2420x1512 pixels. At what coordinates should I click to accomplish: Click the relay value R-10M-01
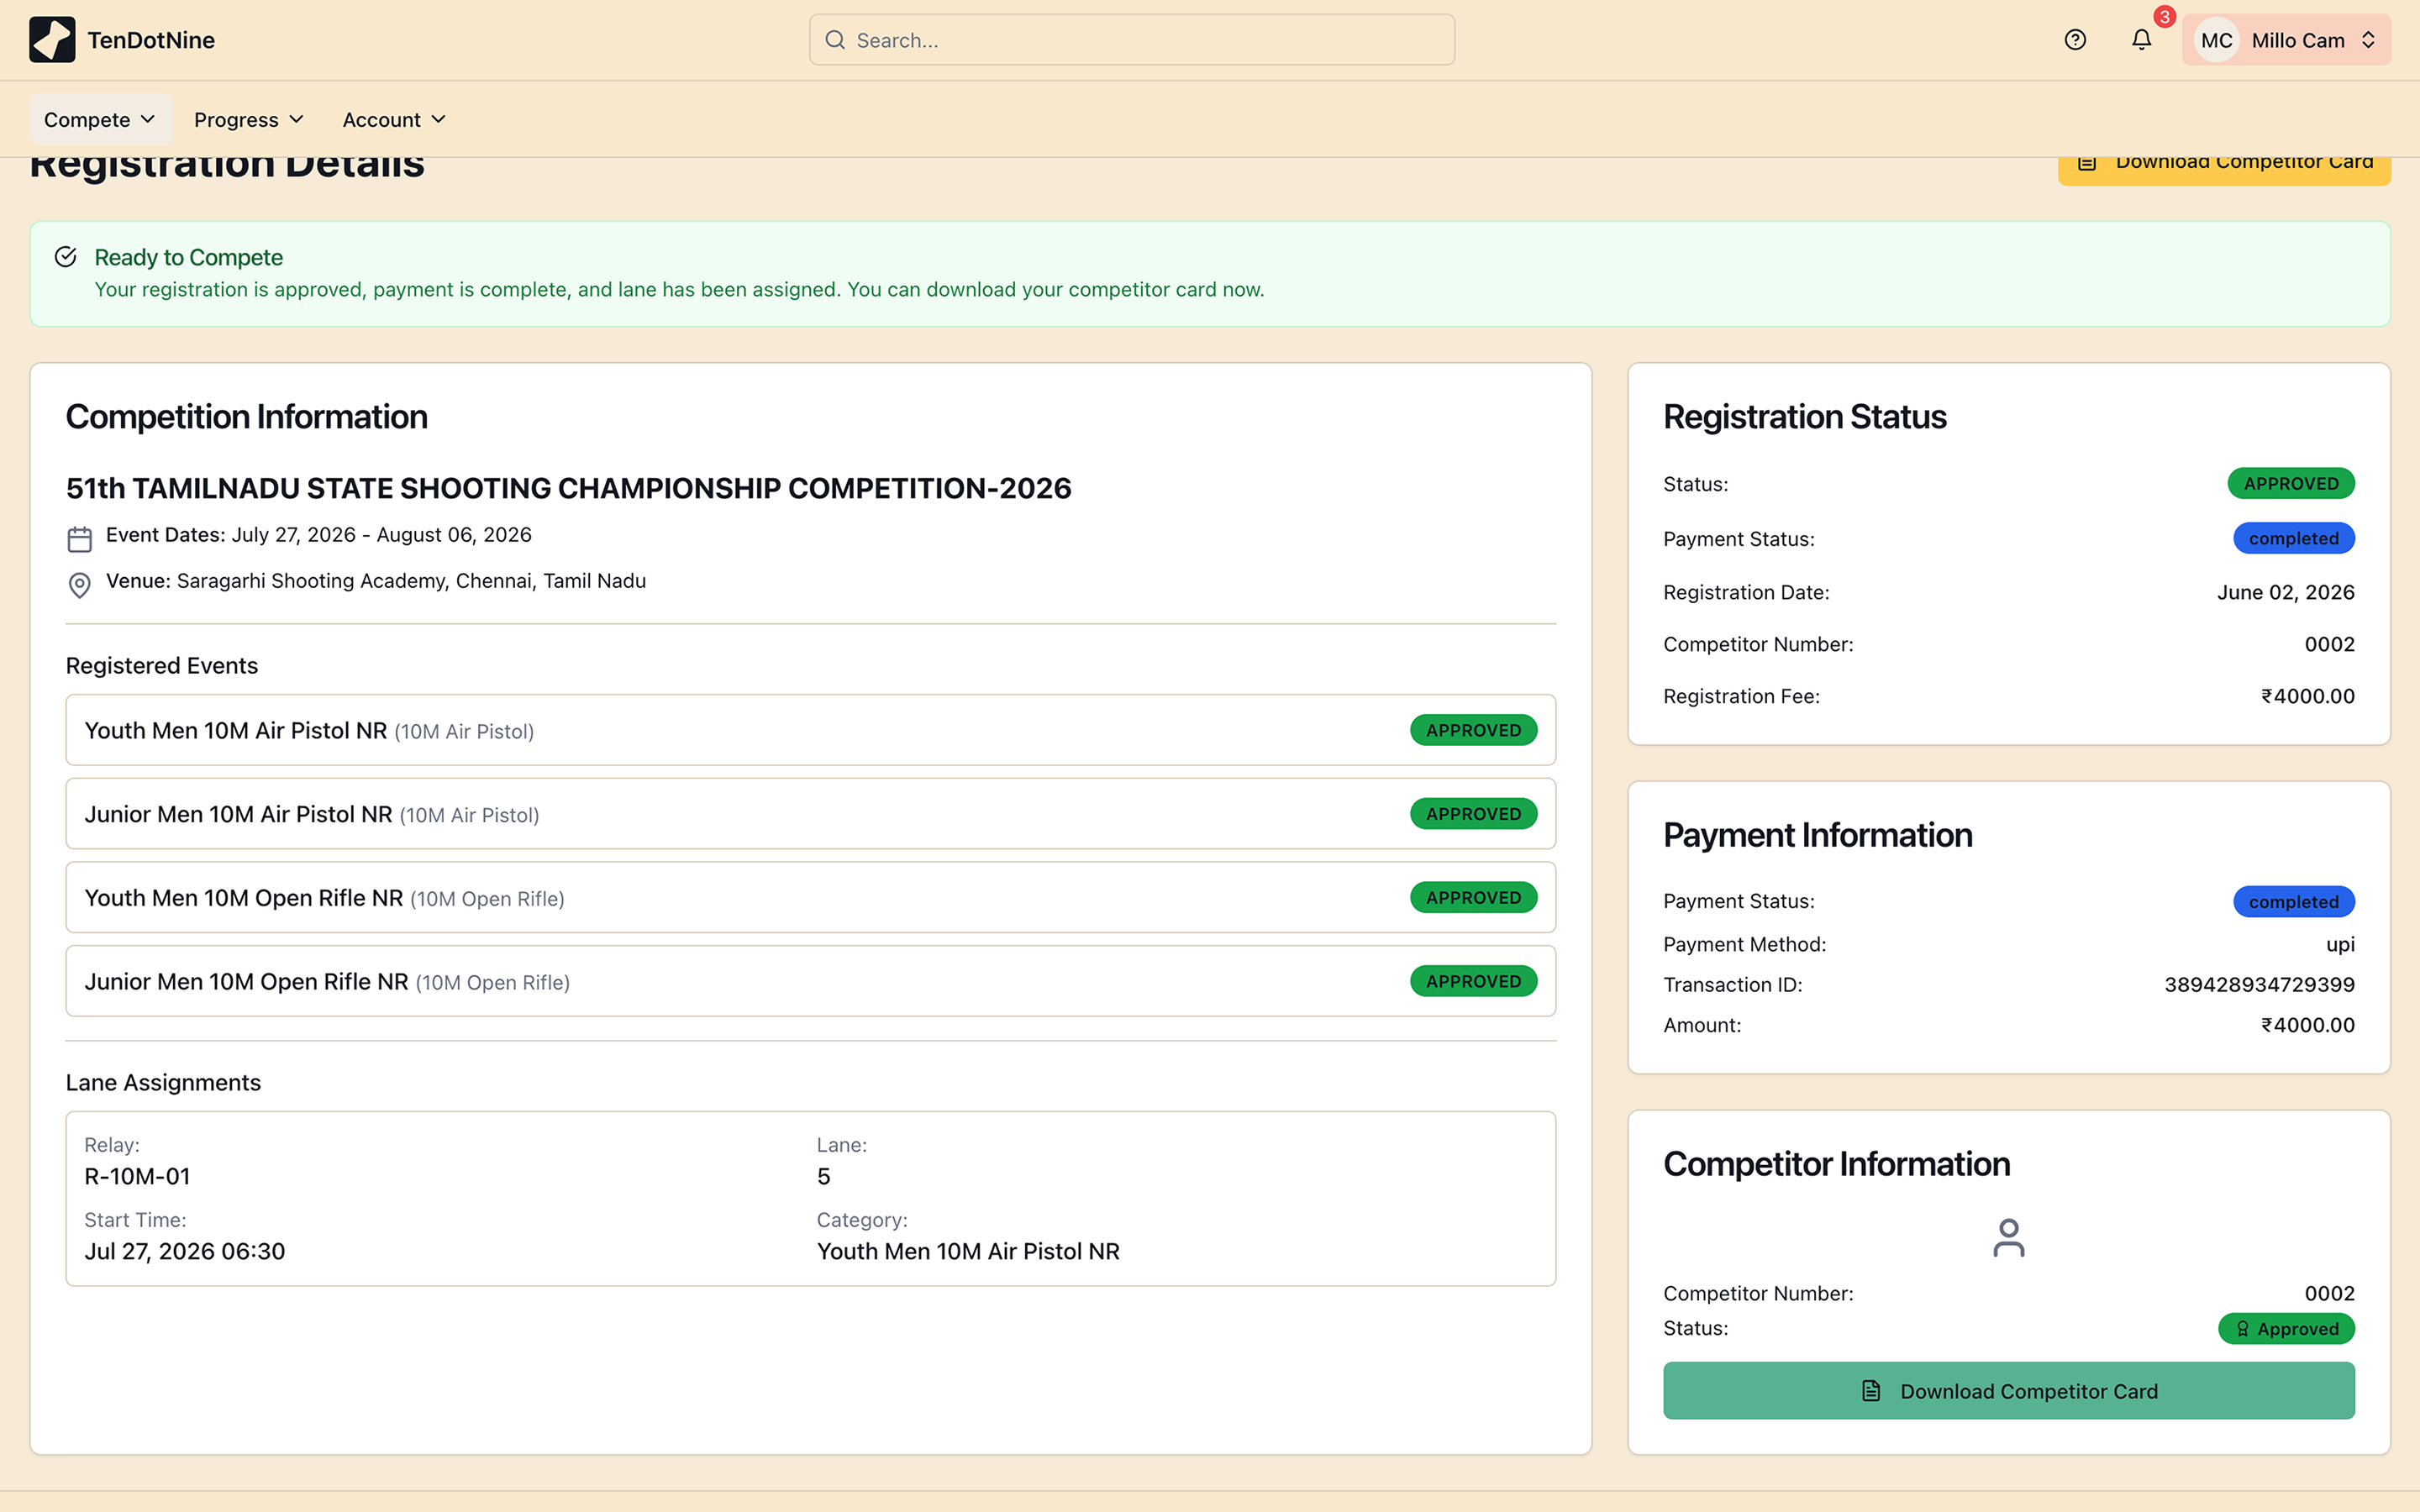(x=137, y=1176)
